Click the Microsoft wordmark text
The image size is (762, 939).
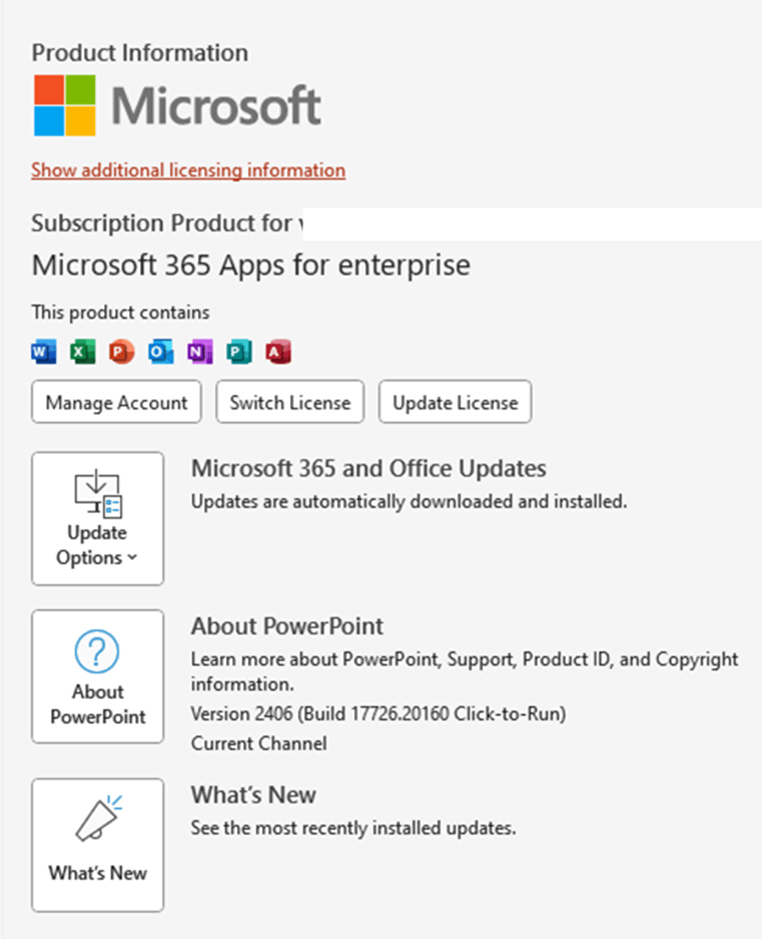216,106
